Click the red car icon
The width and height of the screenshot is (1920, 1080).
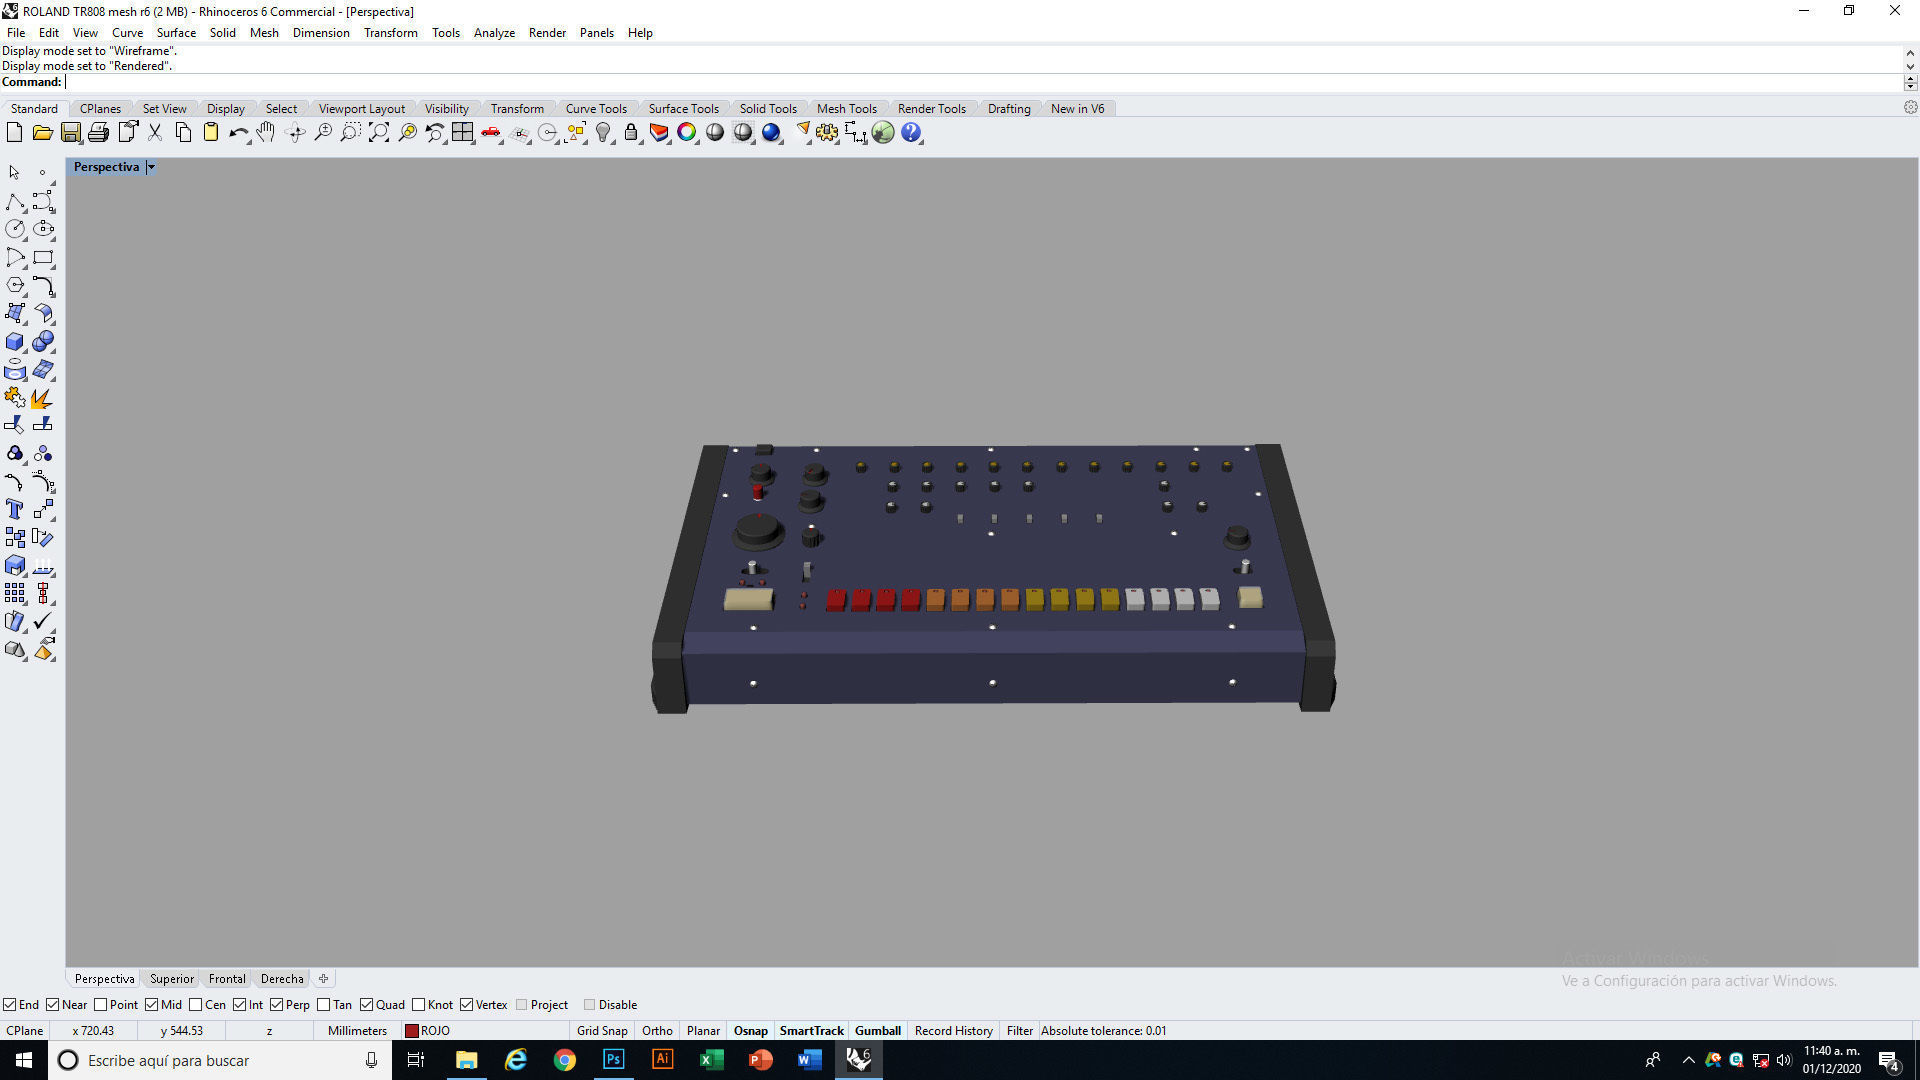pos(491,133)
